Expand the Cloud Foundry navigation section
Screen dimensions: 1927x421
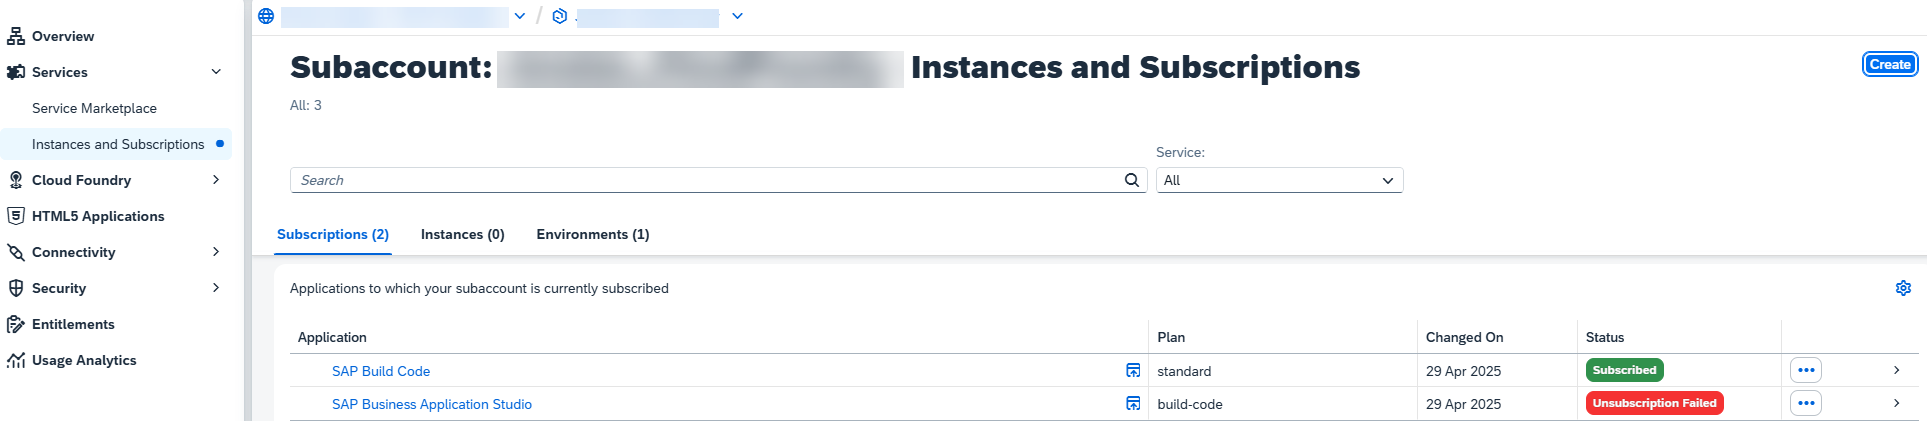[x=216, y=180]
